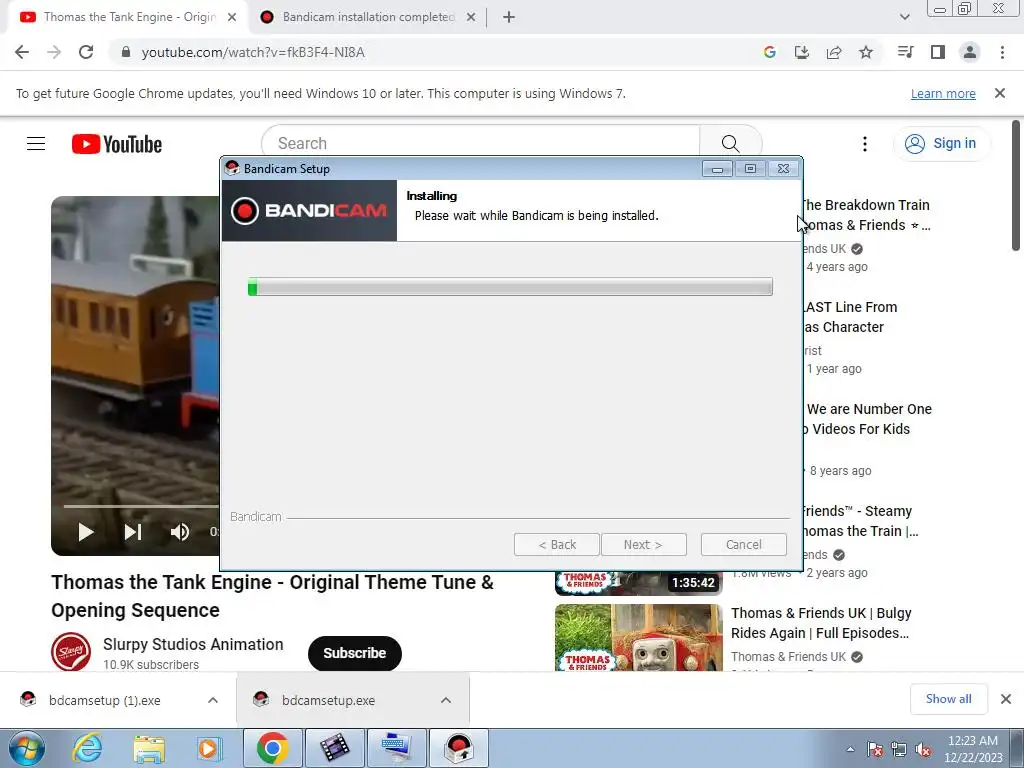Click network icon in system tray
Image resolution: width=1024 pixels, height=768 pixels.
(x=899, y=749)
